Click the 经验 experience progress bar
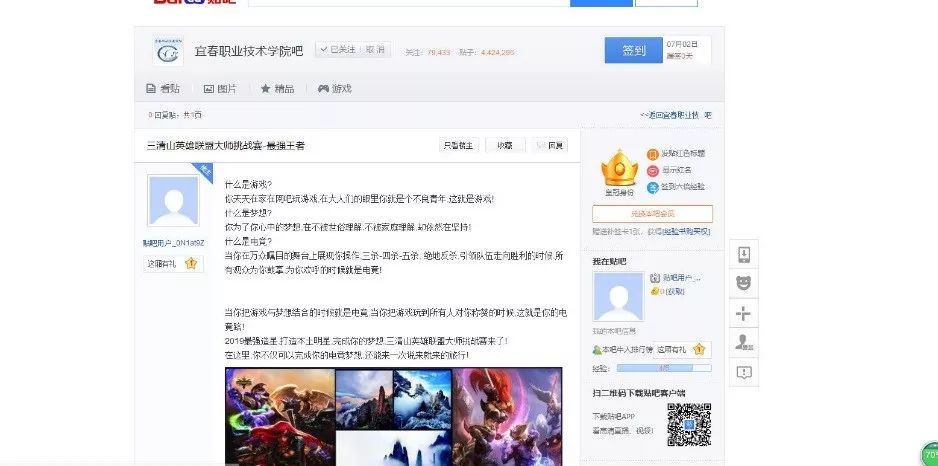Screen dimensions: 938x466 click(x=664, y=368)
